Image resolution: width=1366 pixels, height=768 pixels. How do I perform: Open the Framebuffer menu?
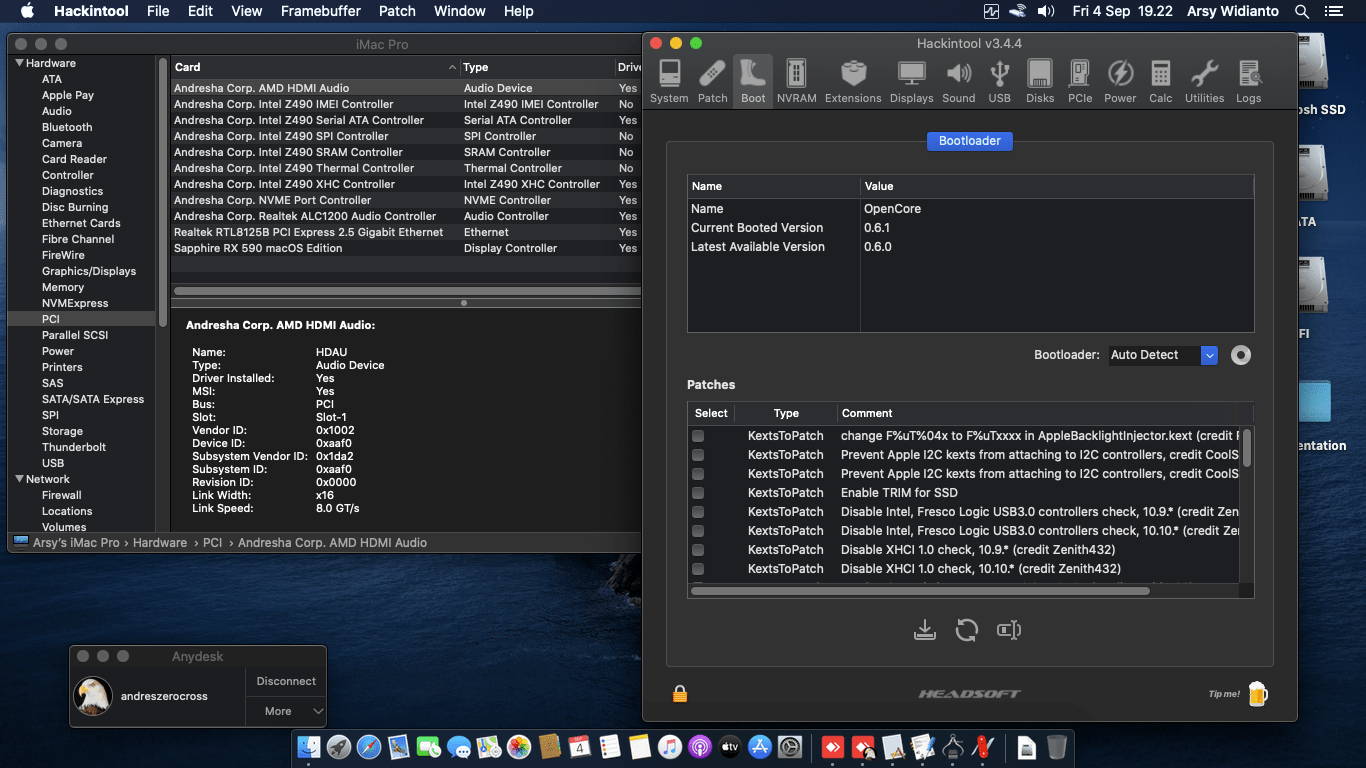point(320,11)
